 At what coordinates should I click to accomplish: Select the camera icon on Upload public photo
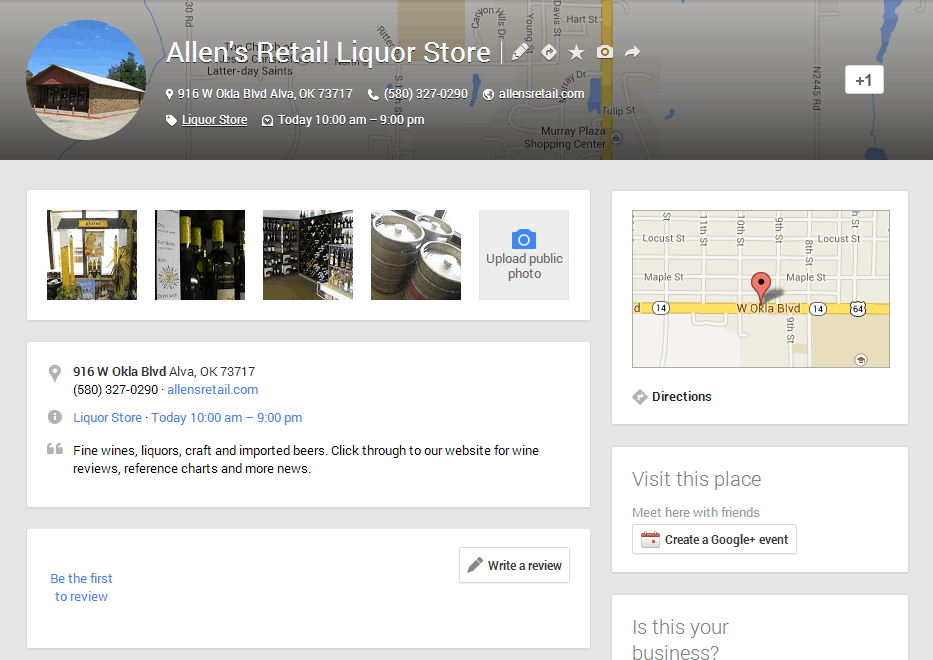pyautogui.click(x=523, y=238)
